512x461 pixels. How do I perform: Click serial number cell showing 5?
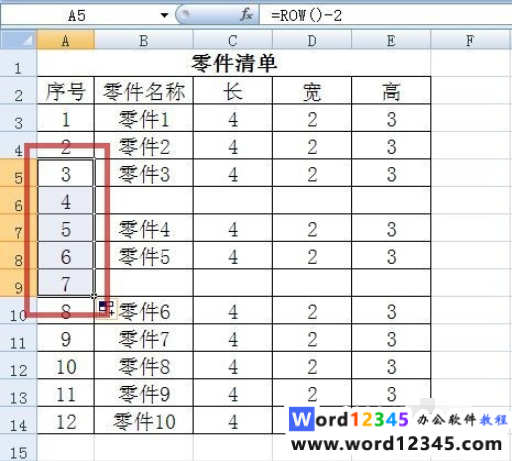[66, 228]
